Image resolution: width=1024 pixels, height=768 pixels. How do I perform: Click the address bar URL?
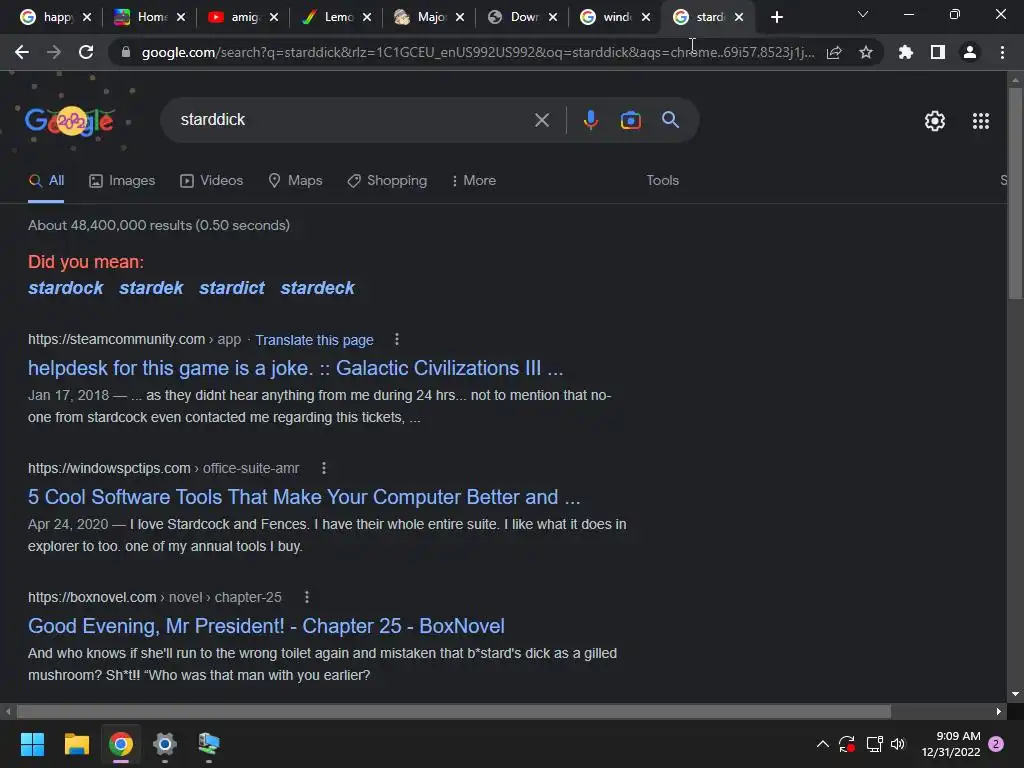pyautogui.click(x=477, y=52)
